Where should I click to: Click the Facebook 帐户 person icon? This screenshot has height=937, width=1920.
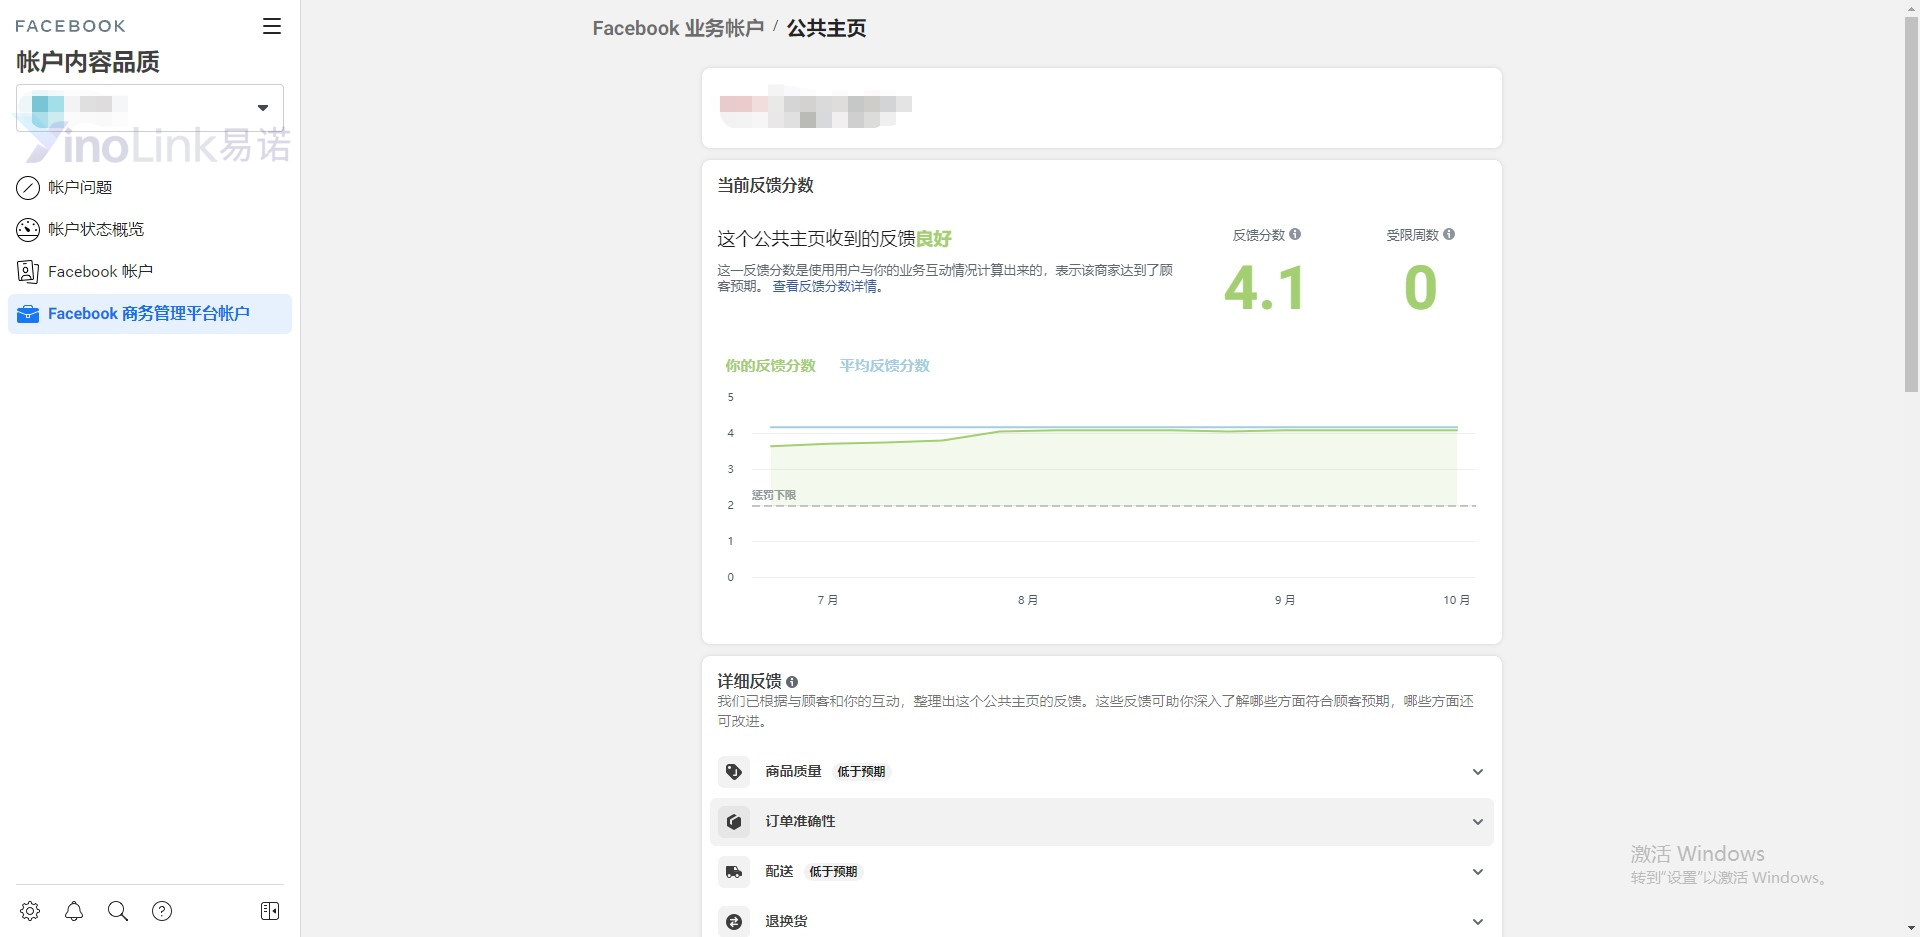28,271
